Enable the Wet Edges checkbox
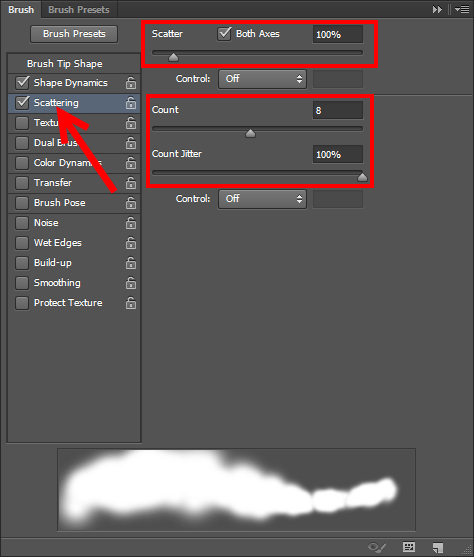Screen dimensions: 474x557 [22, 243]
